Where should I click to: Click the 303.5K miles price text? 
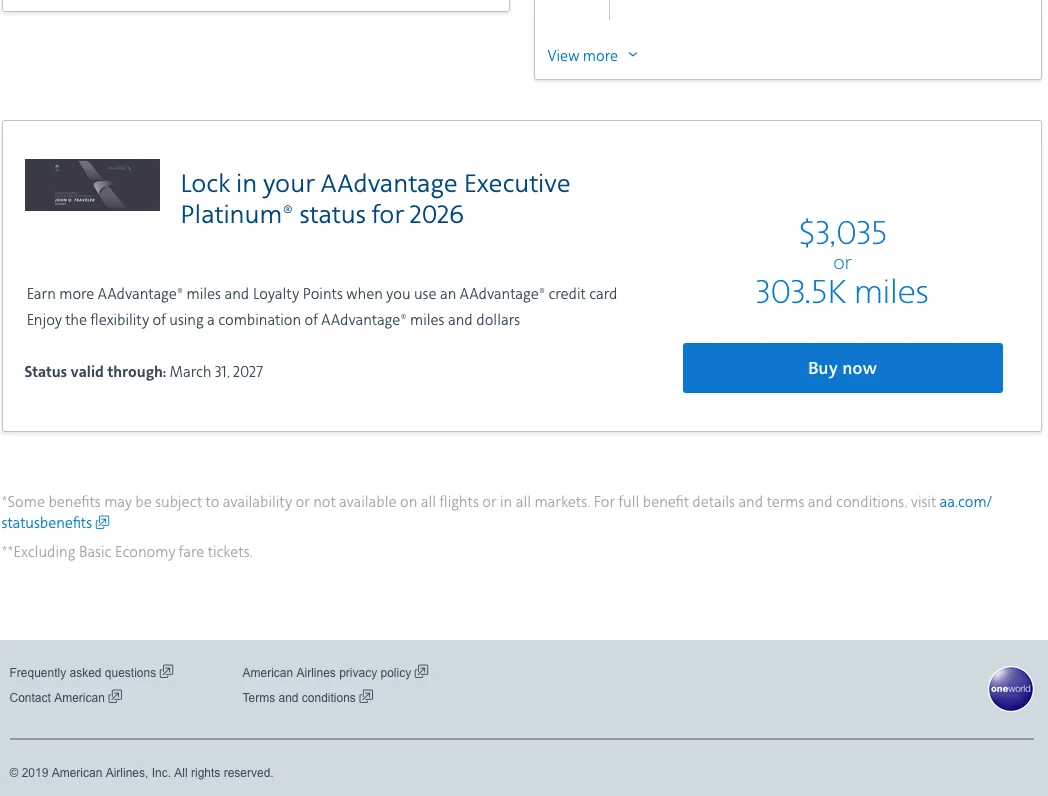click(842, 292)
